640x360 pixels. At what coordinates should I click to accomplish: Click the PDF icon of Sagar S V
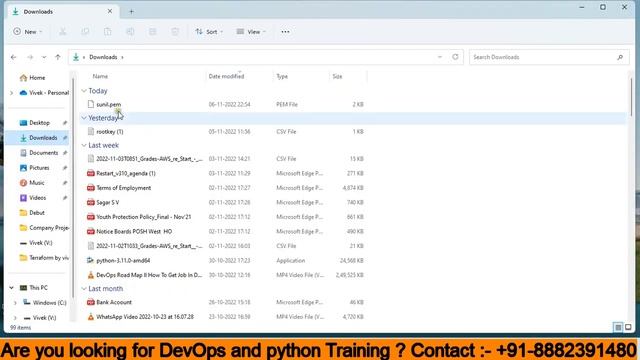click(91, 202)
